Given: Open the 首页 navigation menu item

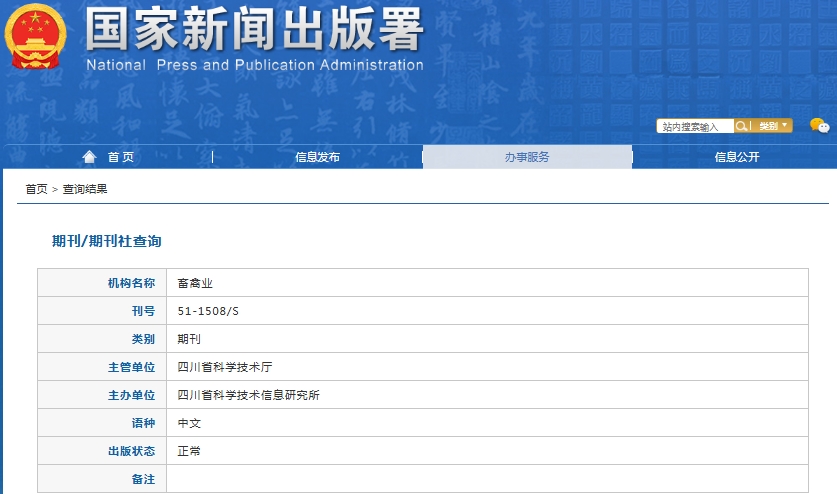Looking at the screenshot, I should (120, 157).
